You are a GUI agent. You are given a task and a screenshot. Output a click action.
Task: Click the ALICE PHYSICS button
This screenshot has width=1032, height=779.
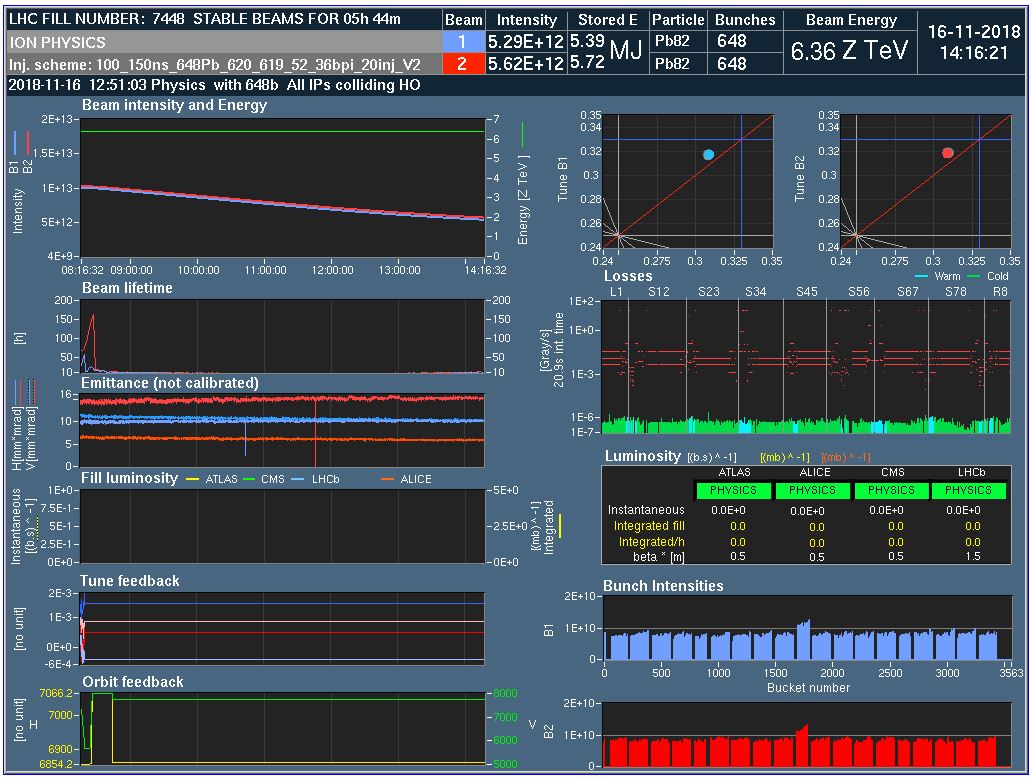[812, 491]
